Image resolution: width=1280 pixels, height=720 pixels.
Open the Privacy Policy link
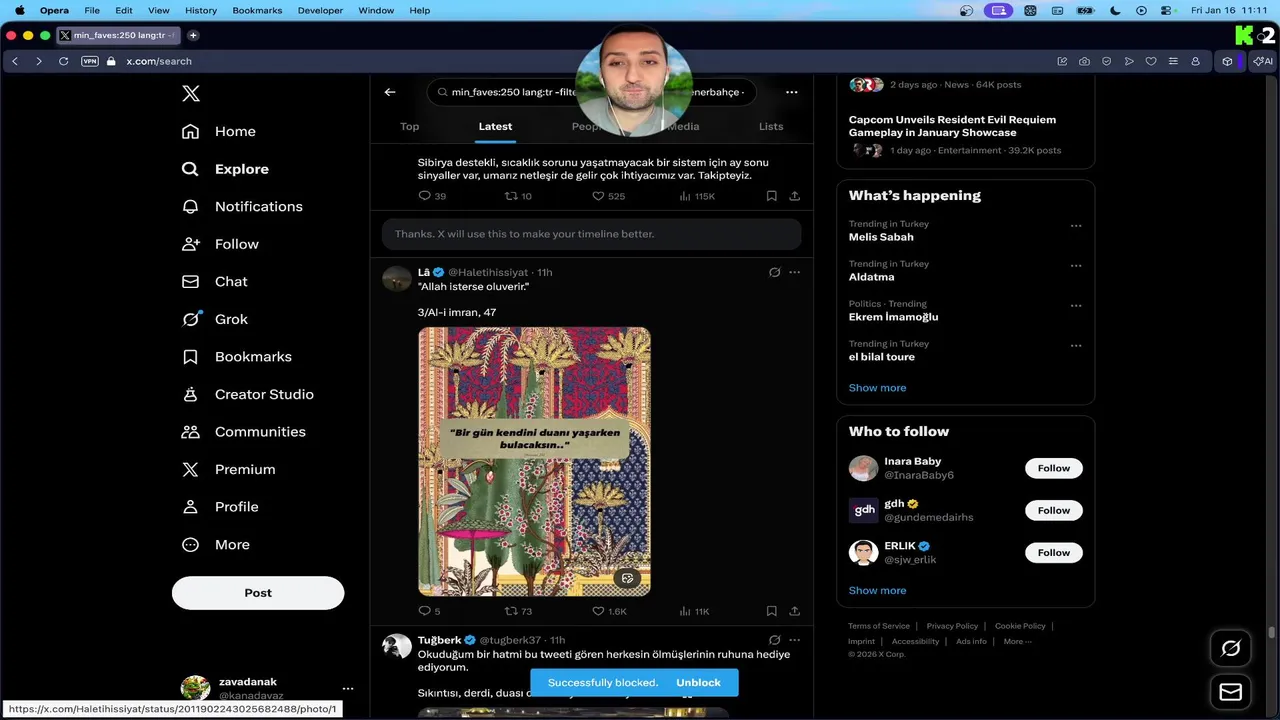952,626
